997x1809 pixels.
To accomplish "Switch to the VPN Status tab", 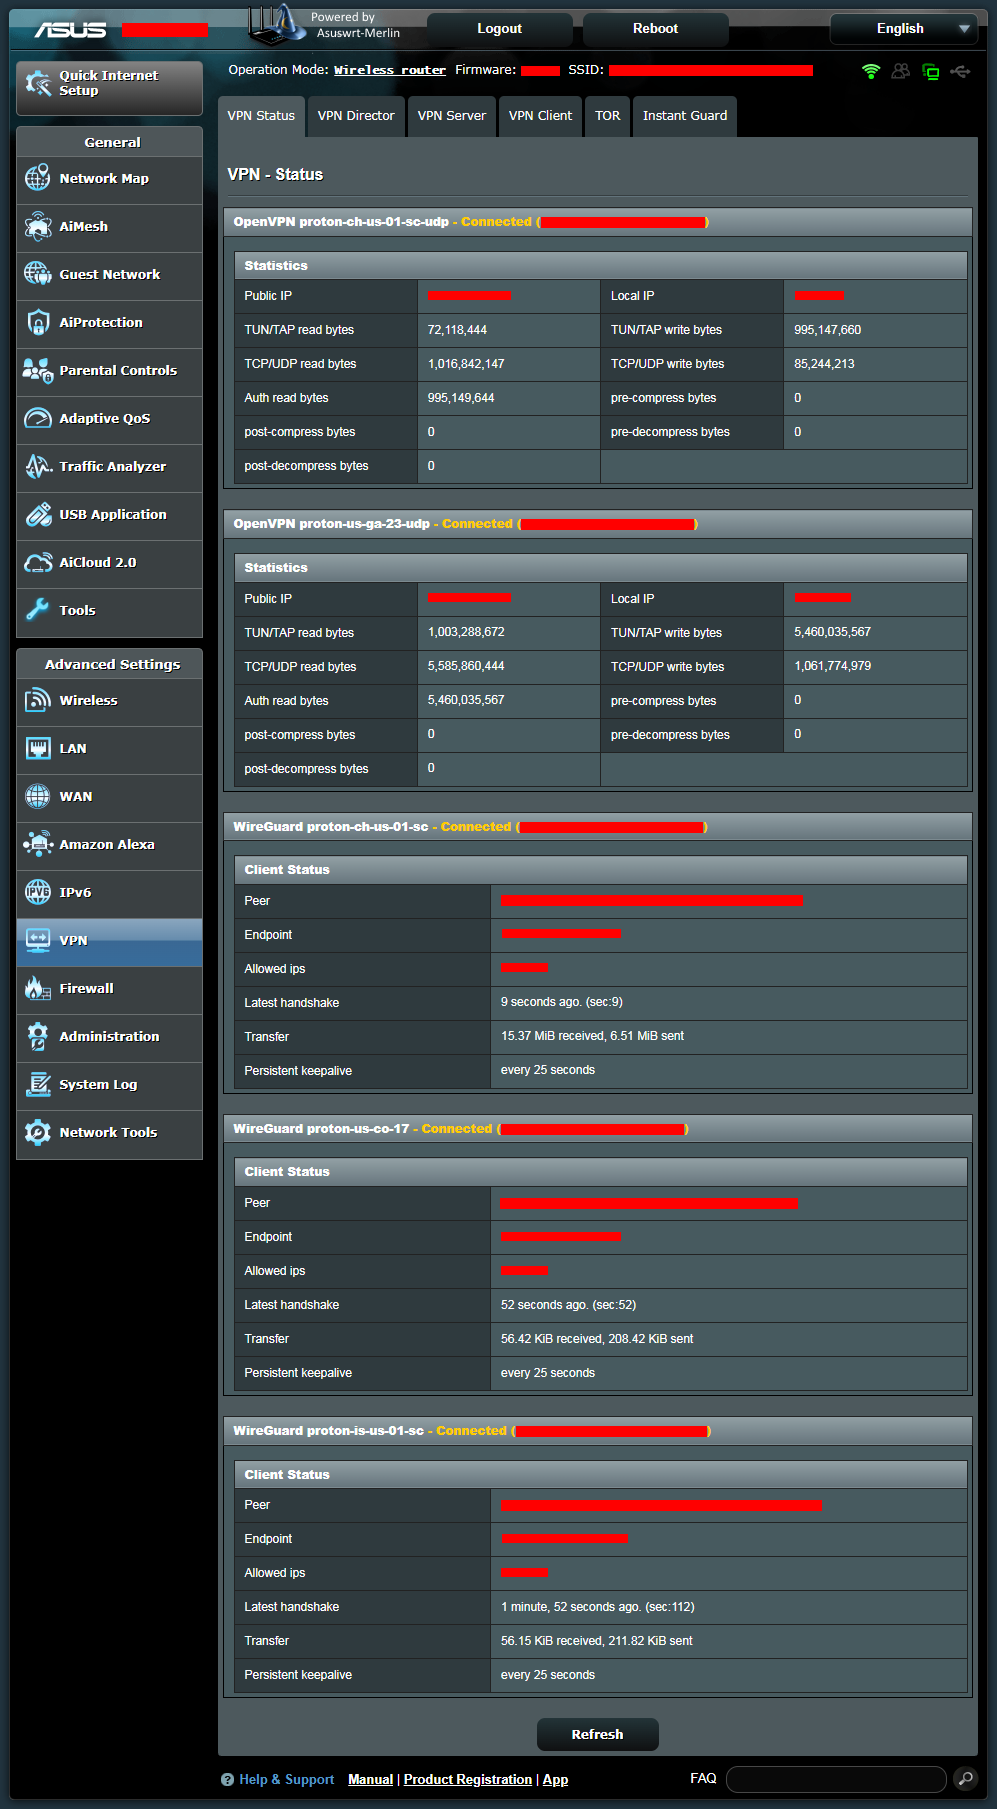I will click(x=261, y=116).
